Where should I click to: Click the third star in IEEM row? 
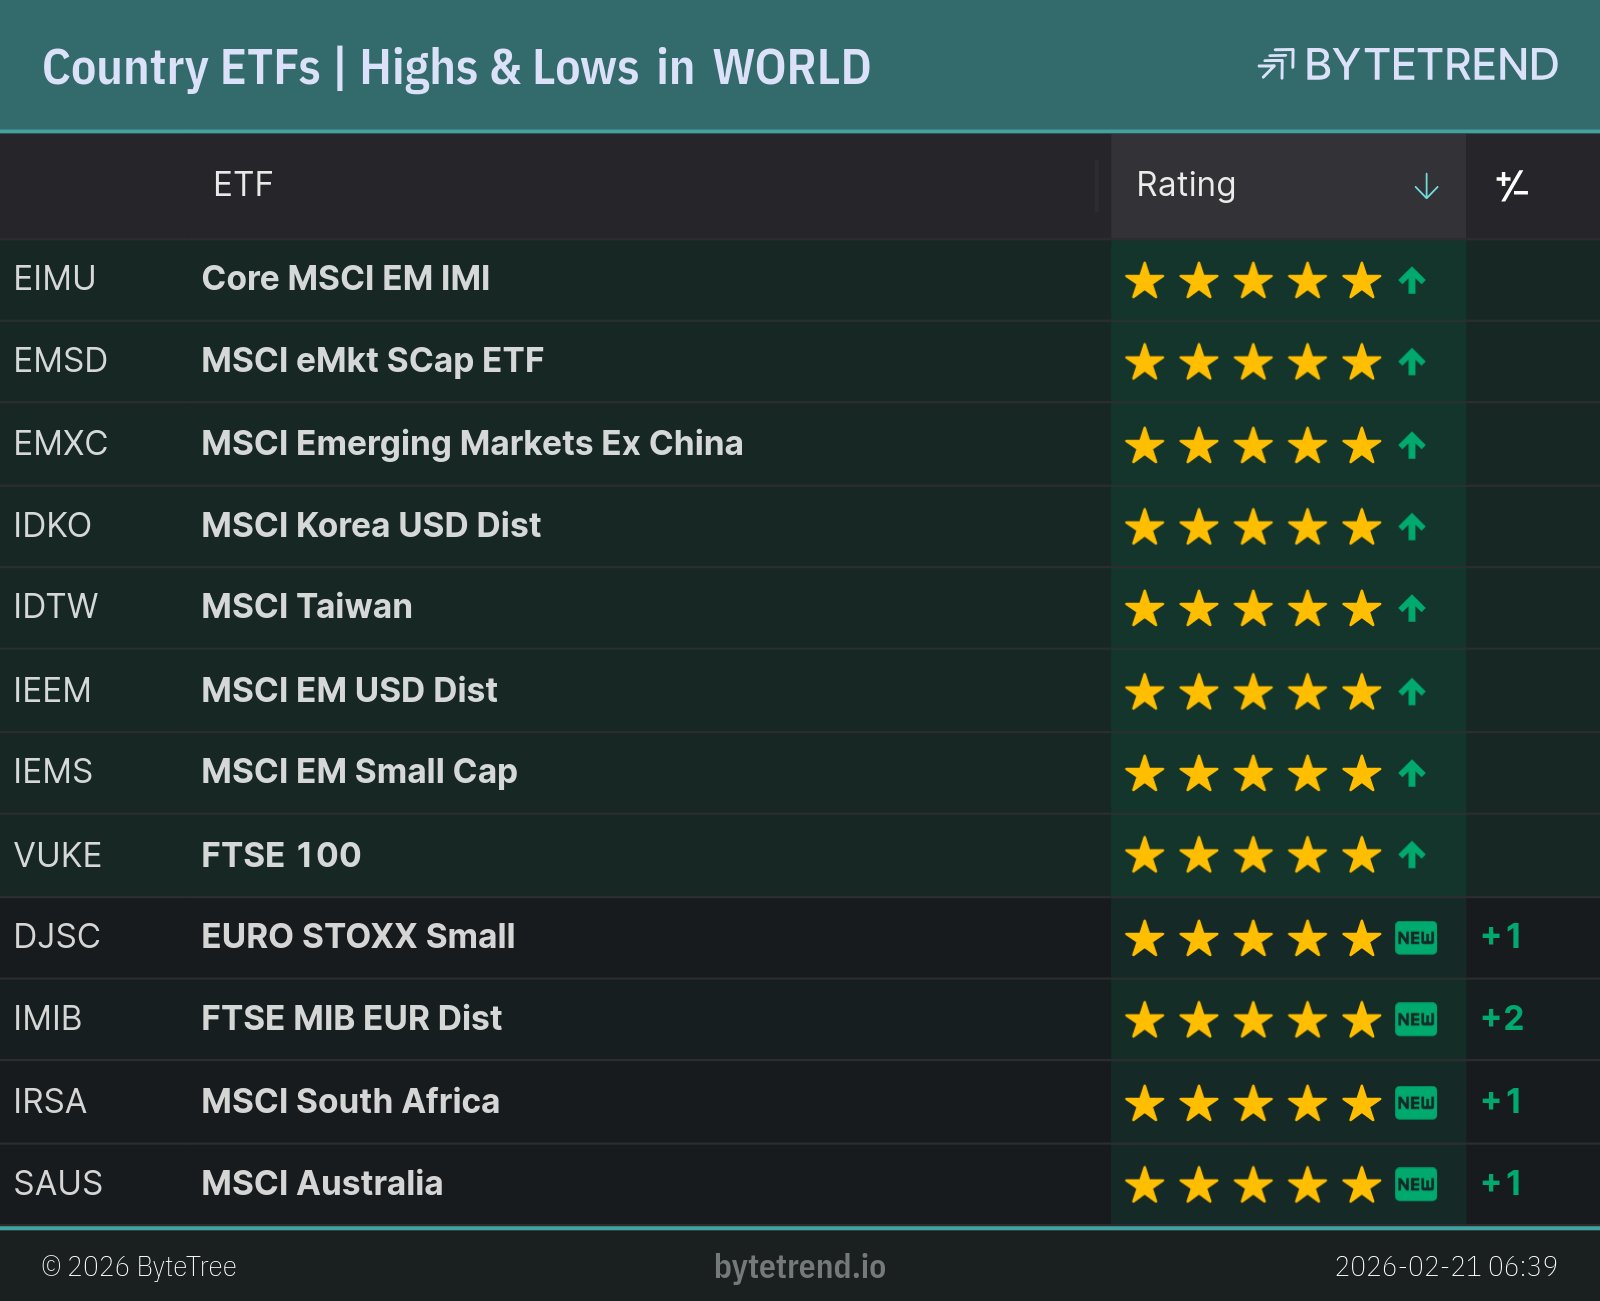(1253, 692)
